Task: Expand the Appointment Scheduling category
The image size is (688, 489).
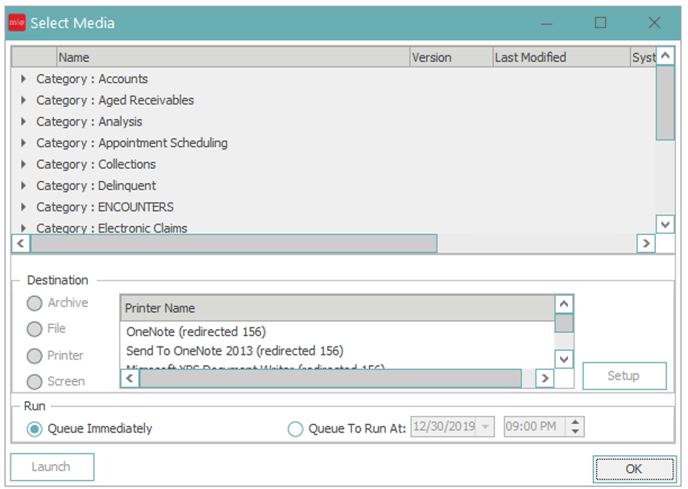Action: pos(23,143)
